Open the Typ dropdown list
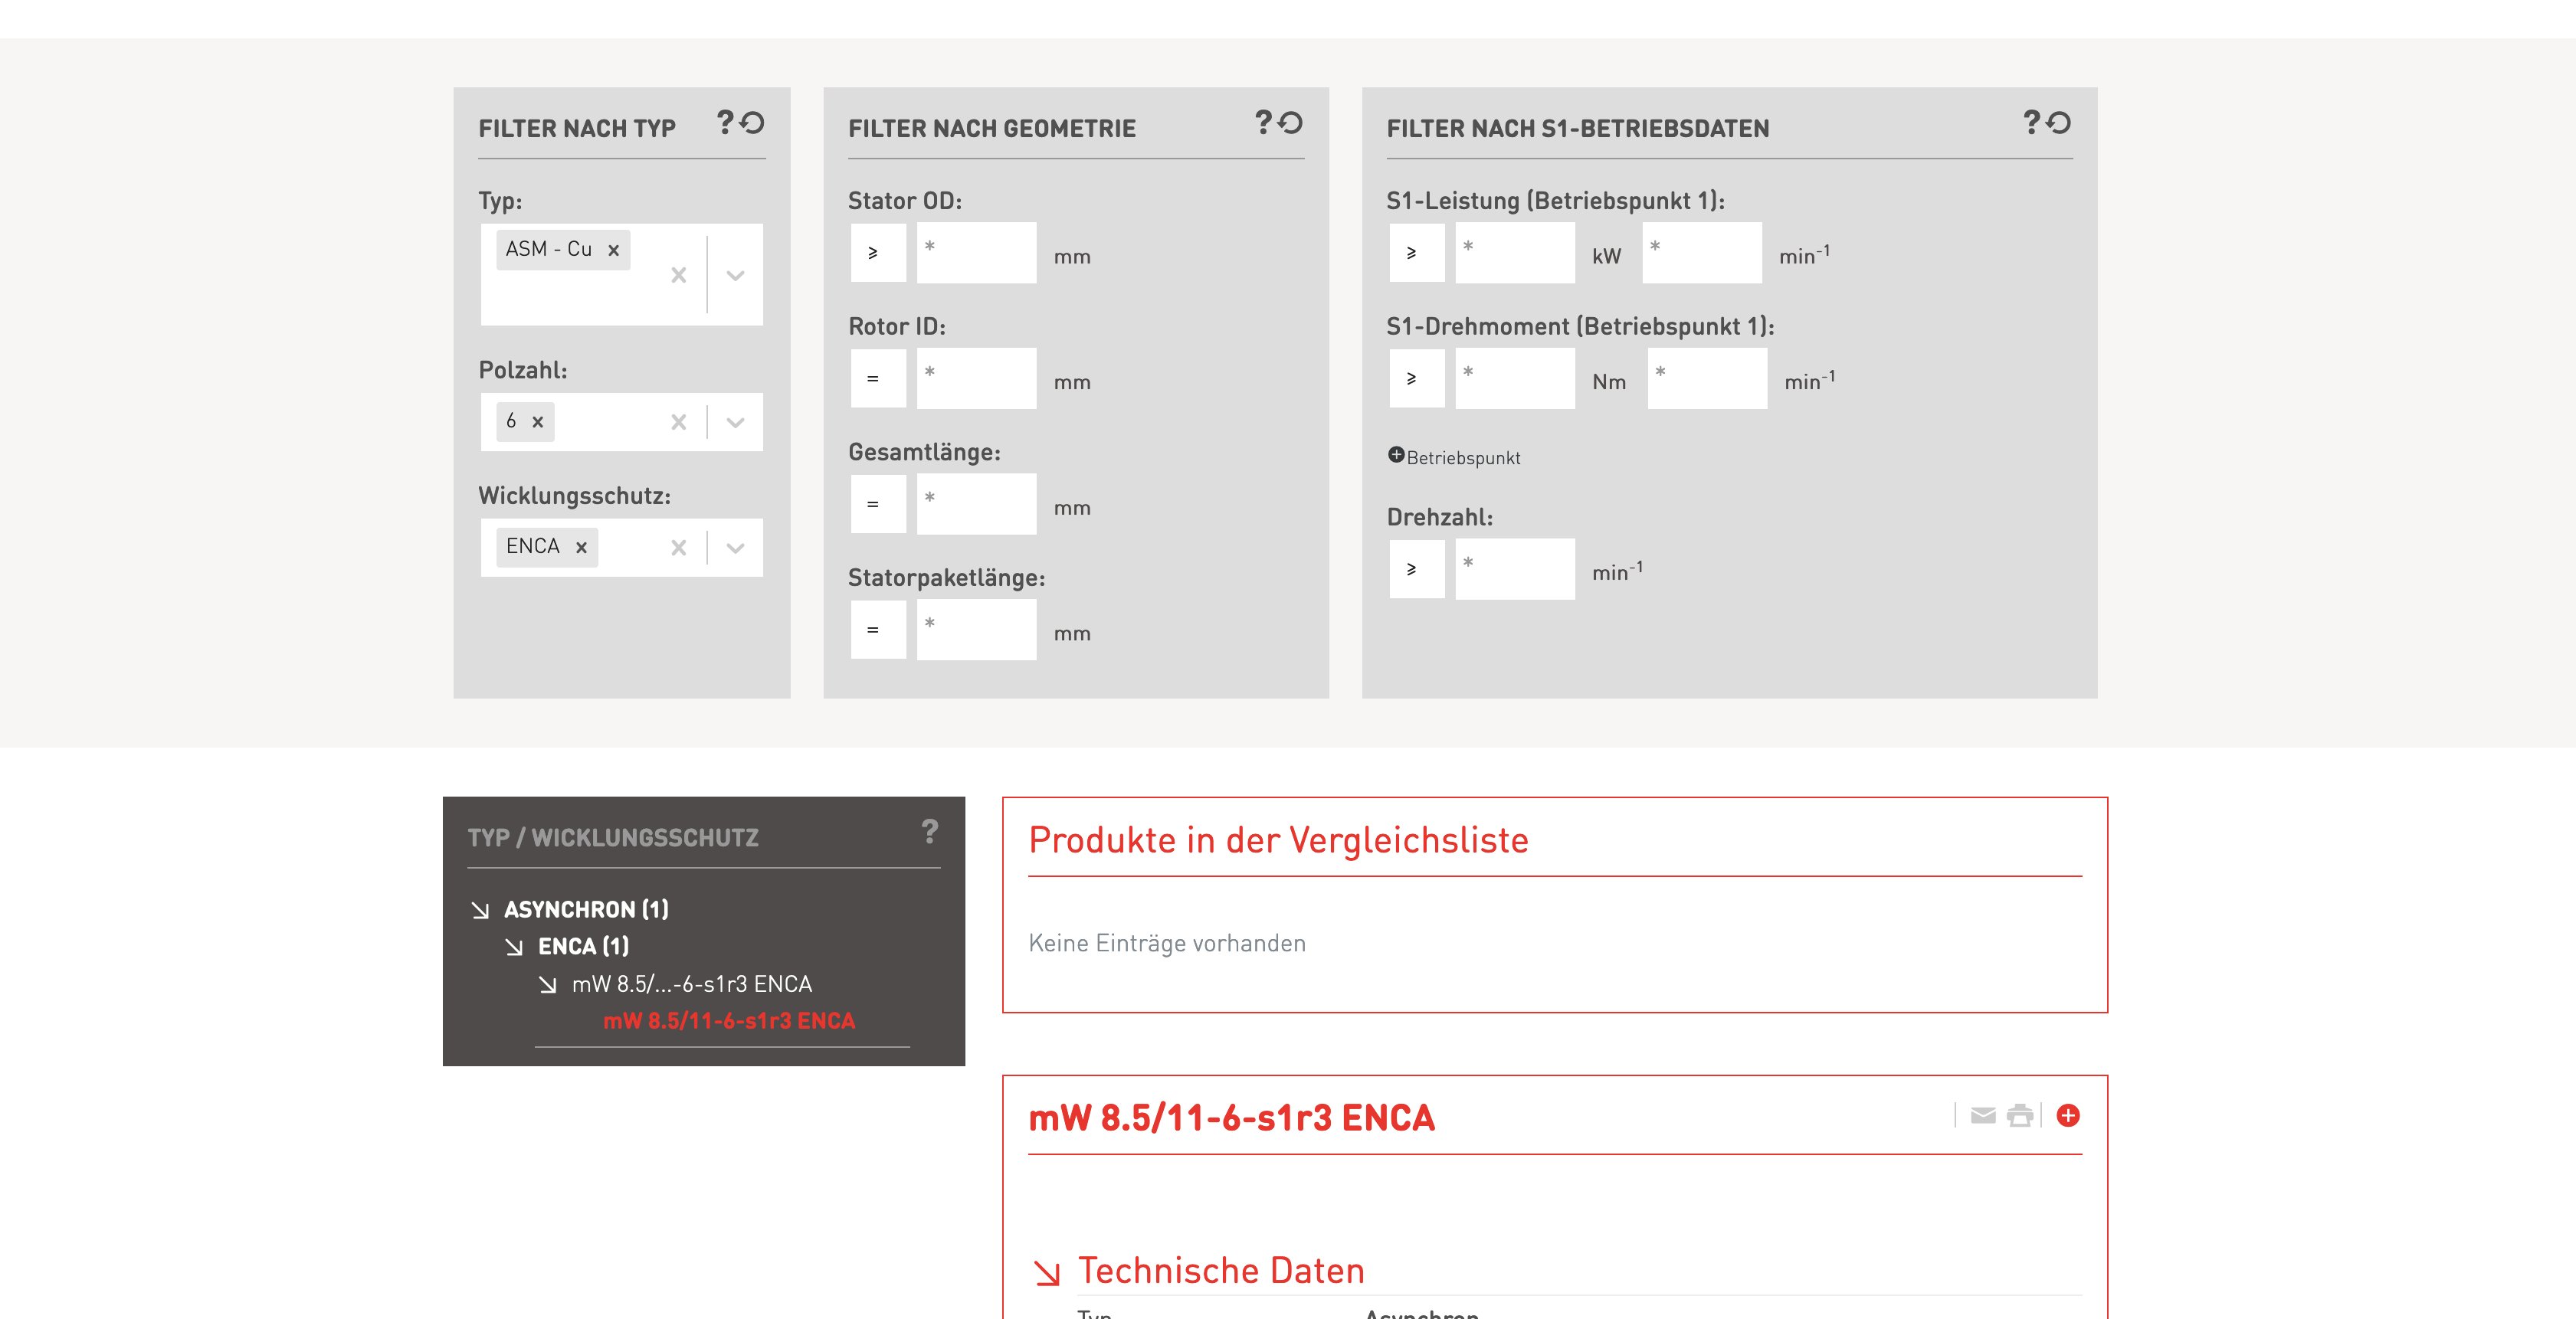 click(735, 275)
